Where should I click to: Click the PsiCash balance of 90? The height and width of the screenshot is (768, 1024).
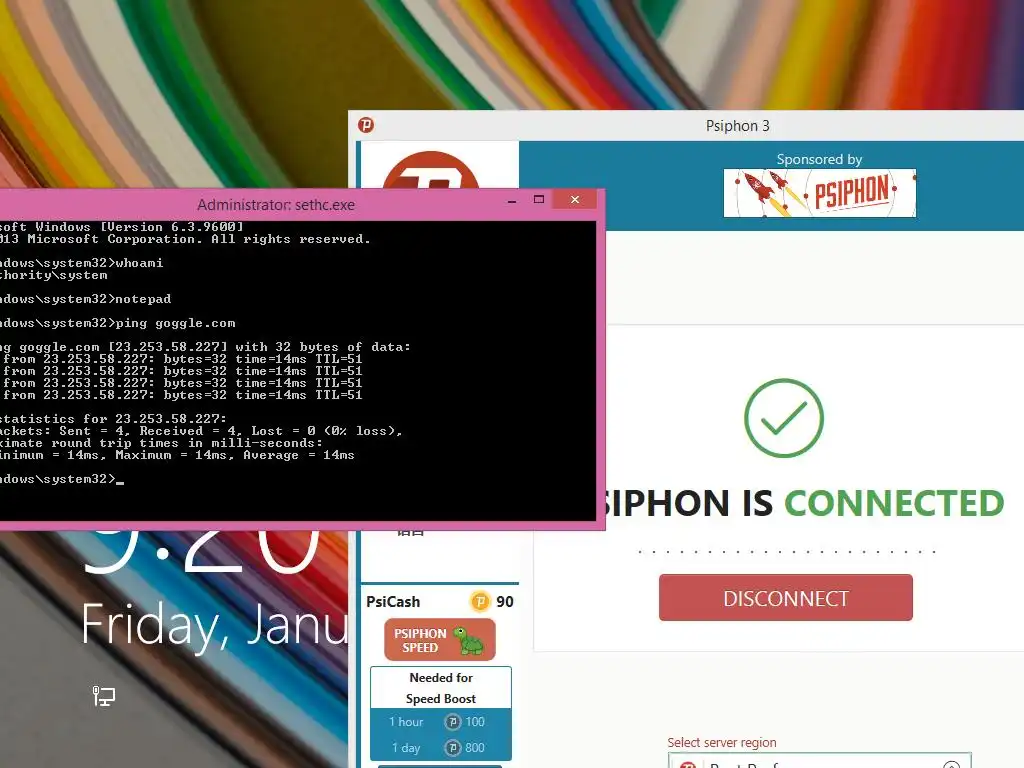click(x=505, y=601)
